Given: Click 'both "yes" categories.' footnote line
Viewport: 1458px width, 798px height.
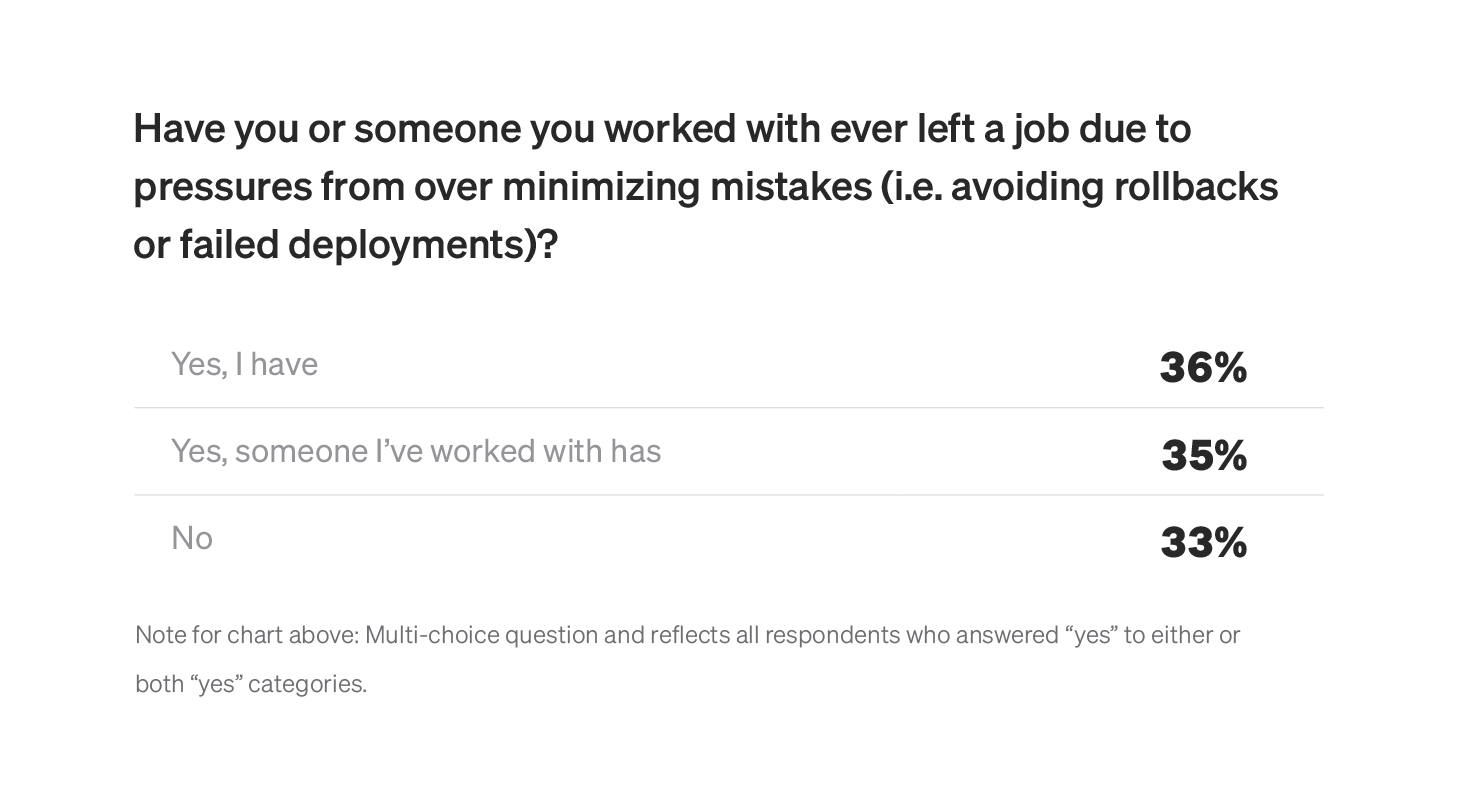Looking at the screenshot, I should coord(251,684).
